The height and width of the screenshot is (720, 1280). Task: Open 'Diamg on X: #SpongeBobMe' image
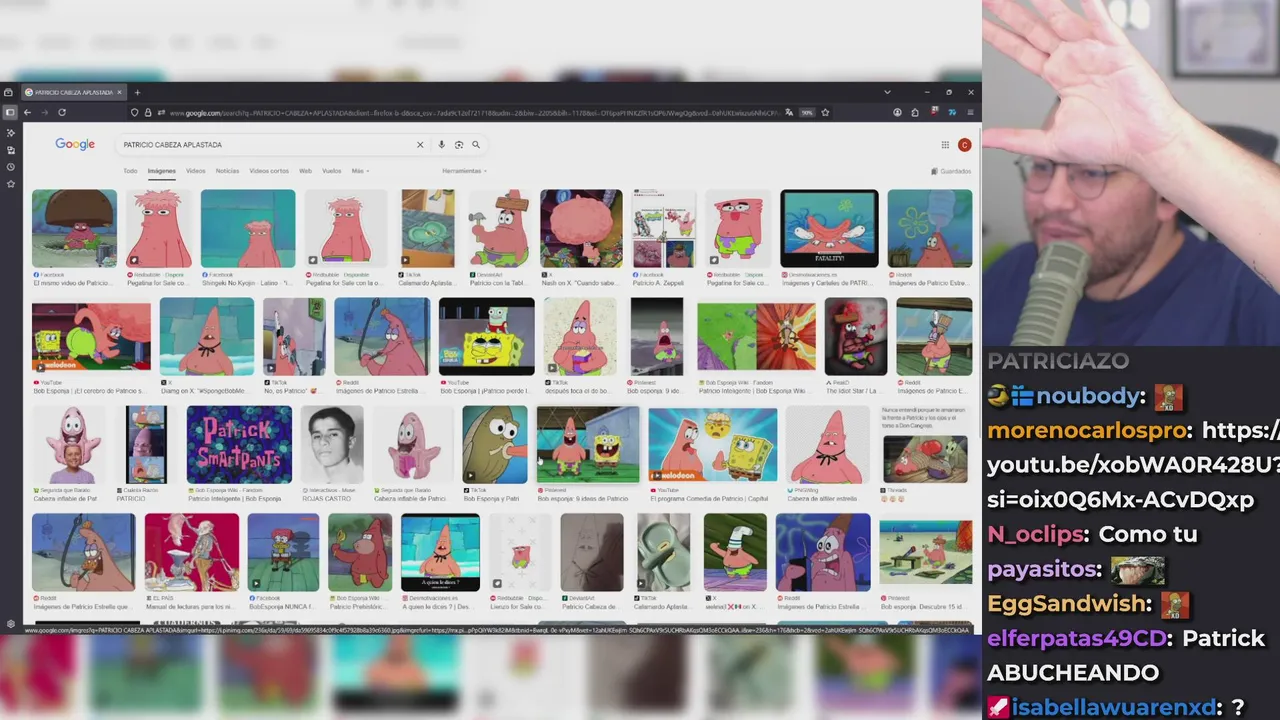point(207,337)
